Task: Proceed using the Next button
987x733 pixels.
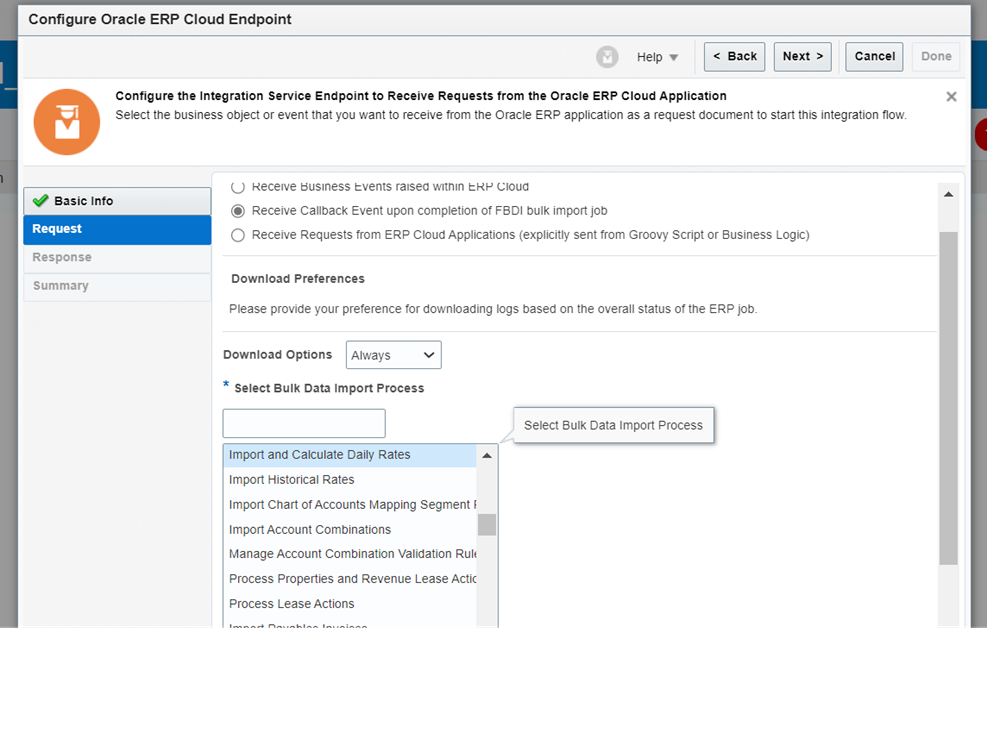Action: pyautogui.click(x=803, y=57)
